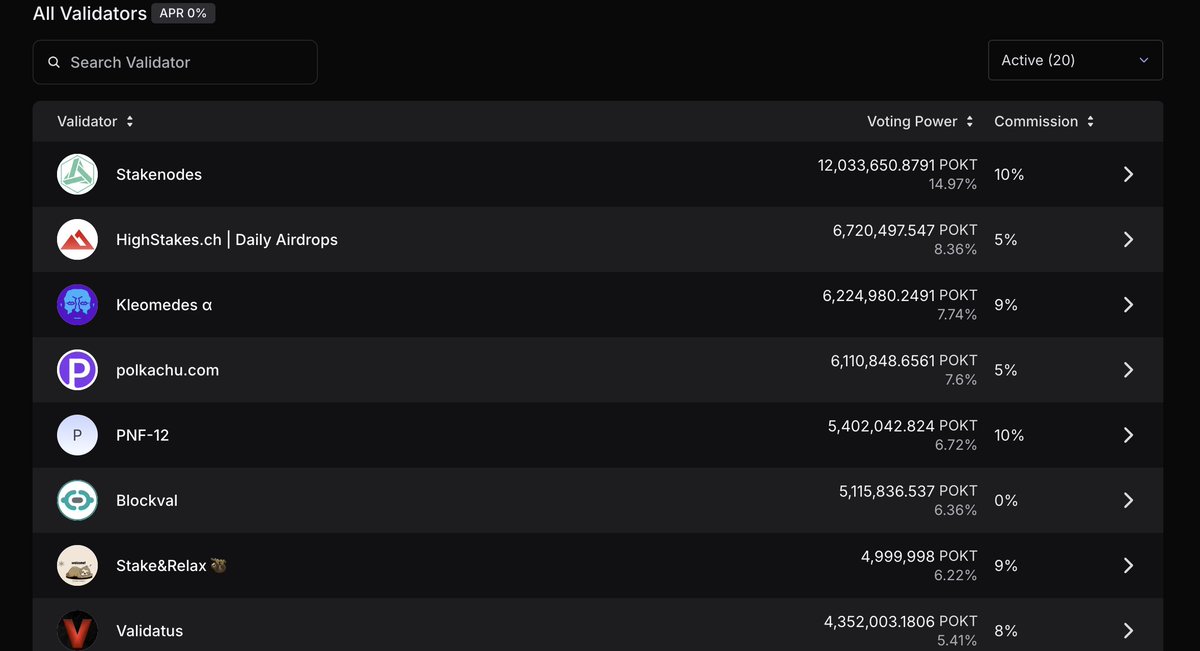
Task: Click voting power 4,999,998 POKT
Action: tap(919, 555)
